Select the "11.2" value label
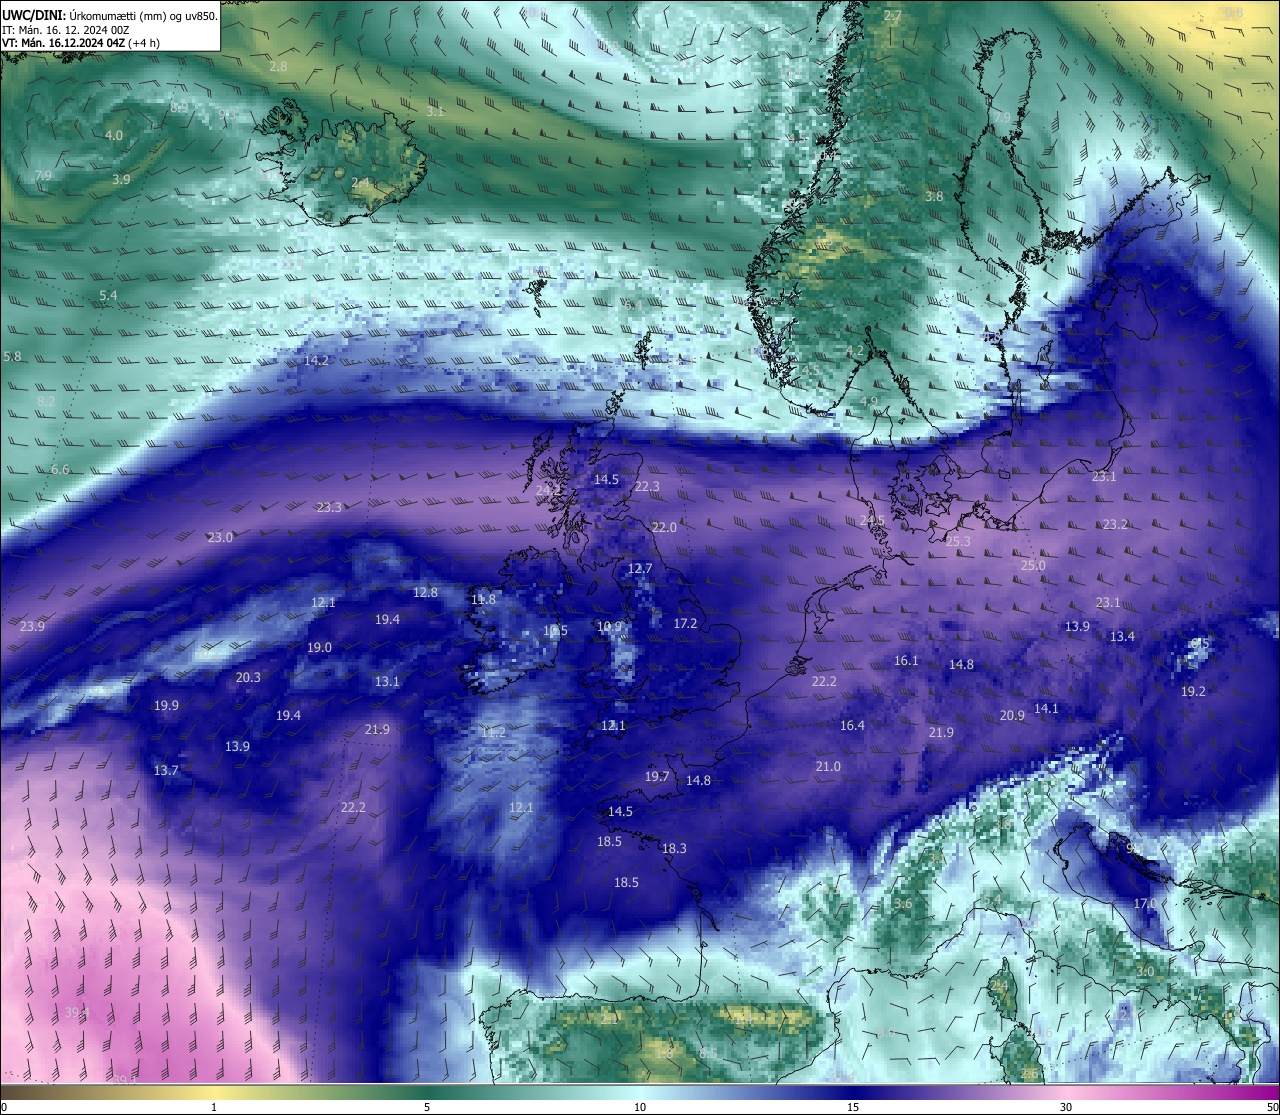1280x1115 pixels. click(x=493, y=732)
